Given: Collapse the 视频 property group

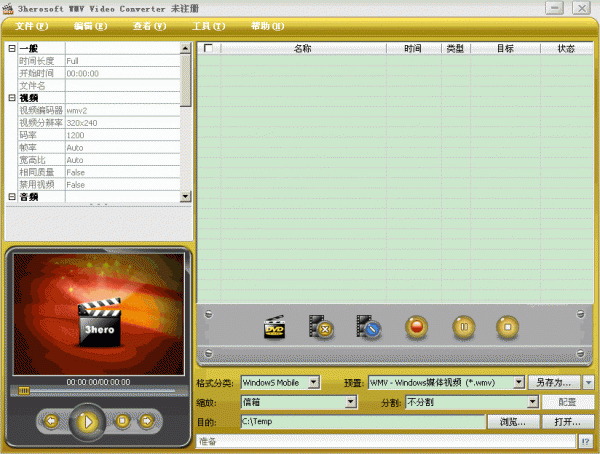Looking at the screenshot, I should point(12,98).
